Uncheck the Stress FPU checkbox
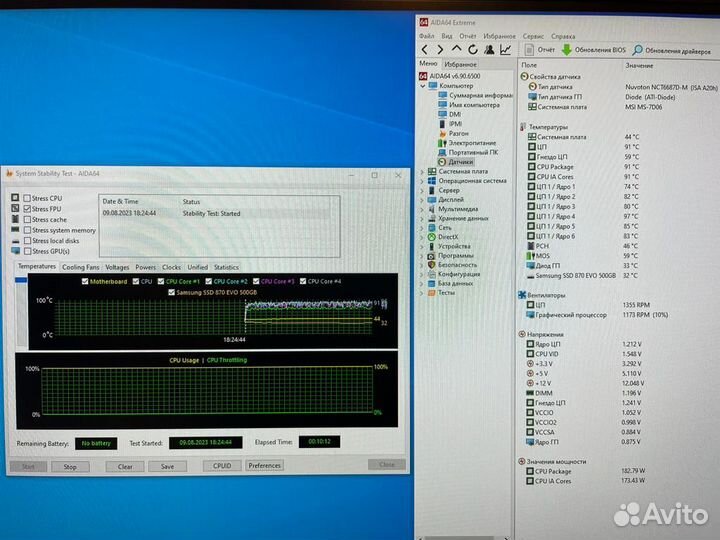This screenshot has width=720, height=540. pyautogui.click(x=27, y=209)
